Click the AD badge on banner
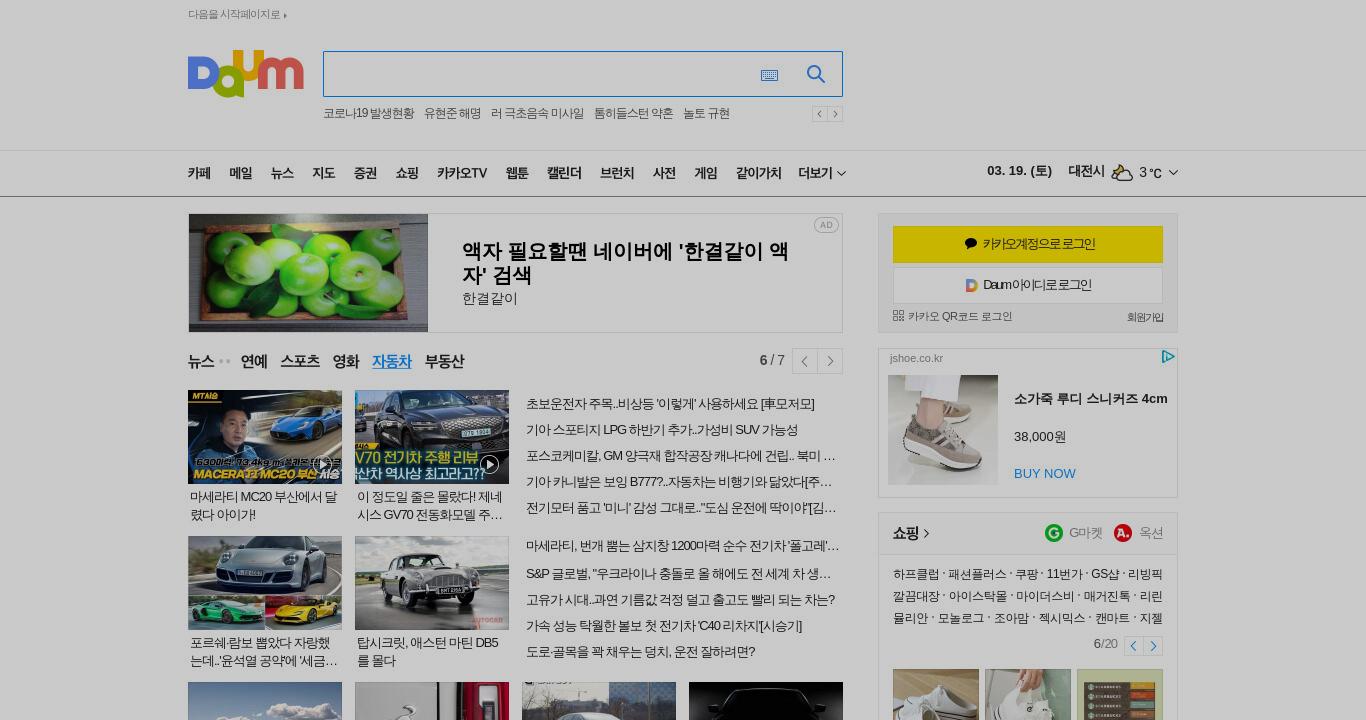The height and width of the screenshot is (720, 1366). (x=826, y=225)
